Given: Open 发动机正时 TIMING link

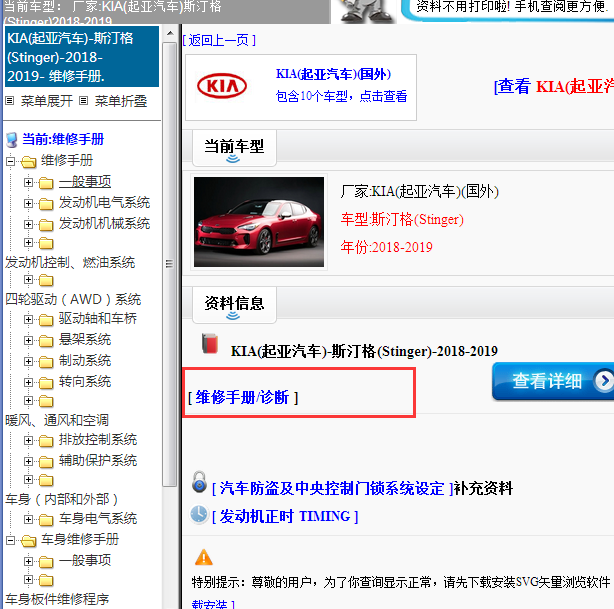Looking at the screenshot, I should 285,517.
